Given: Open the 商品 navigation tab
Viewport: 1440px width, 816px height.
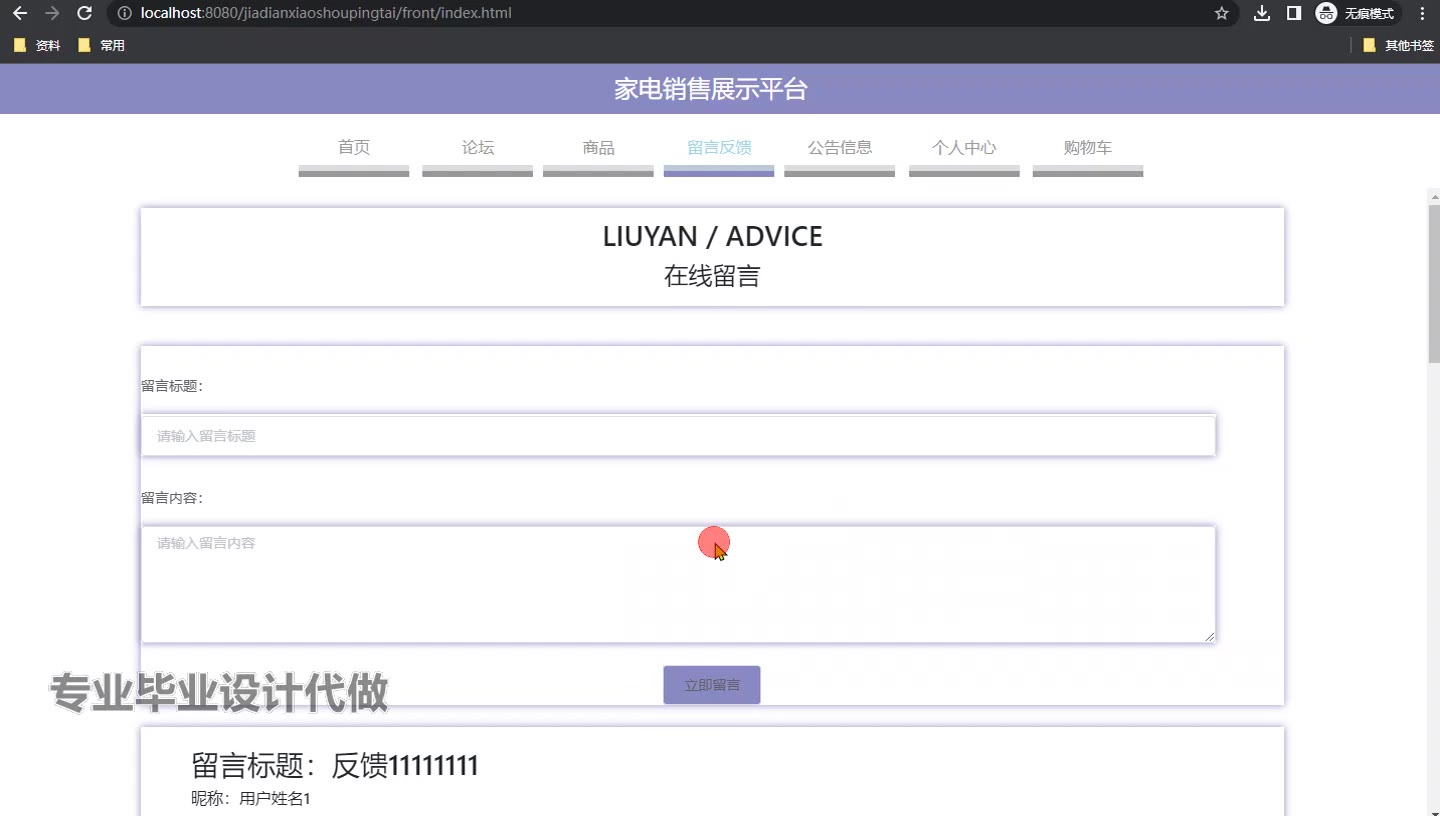Looking at the screenshot, I should coord(598,148).
